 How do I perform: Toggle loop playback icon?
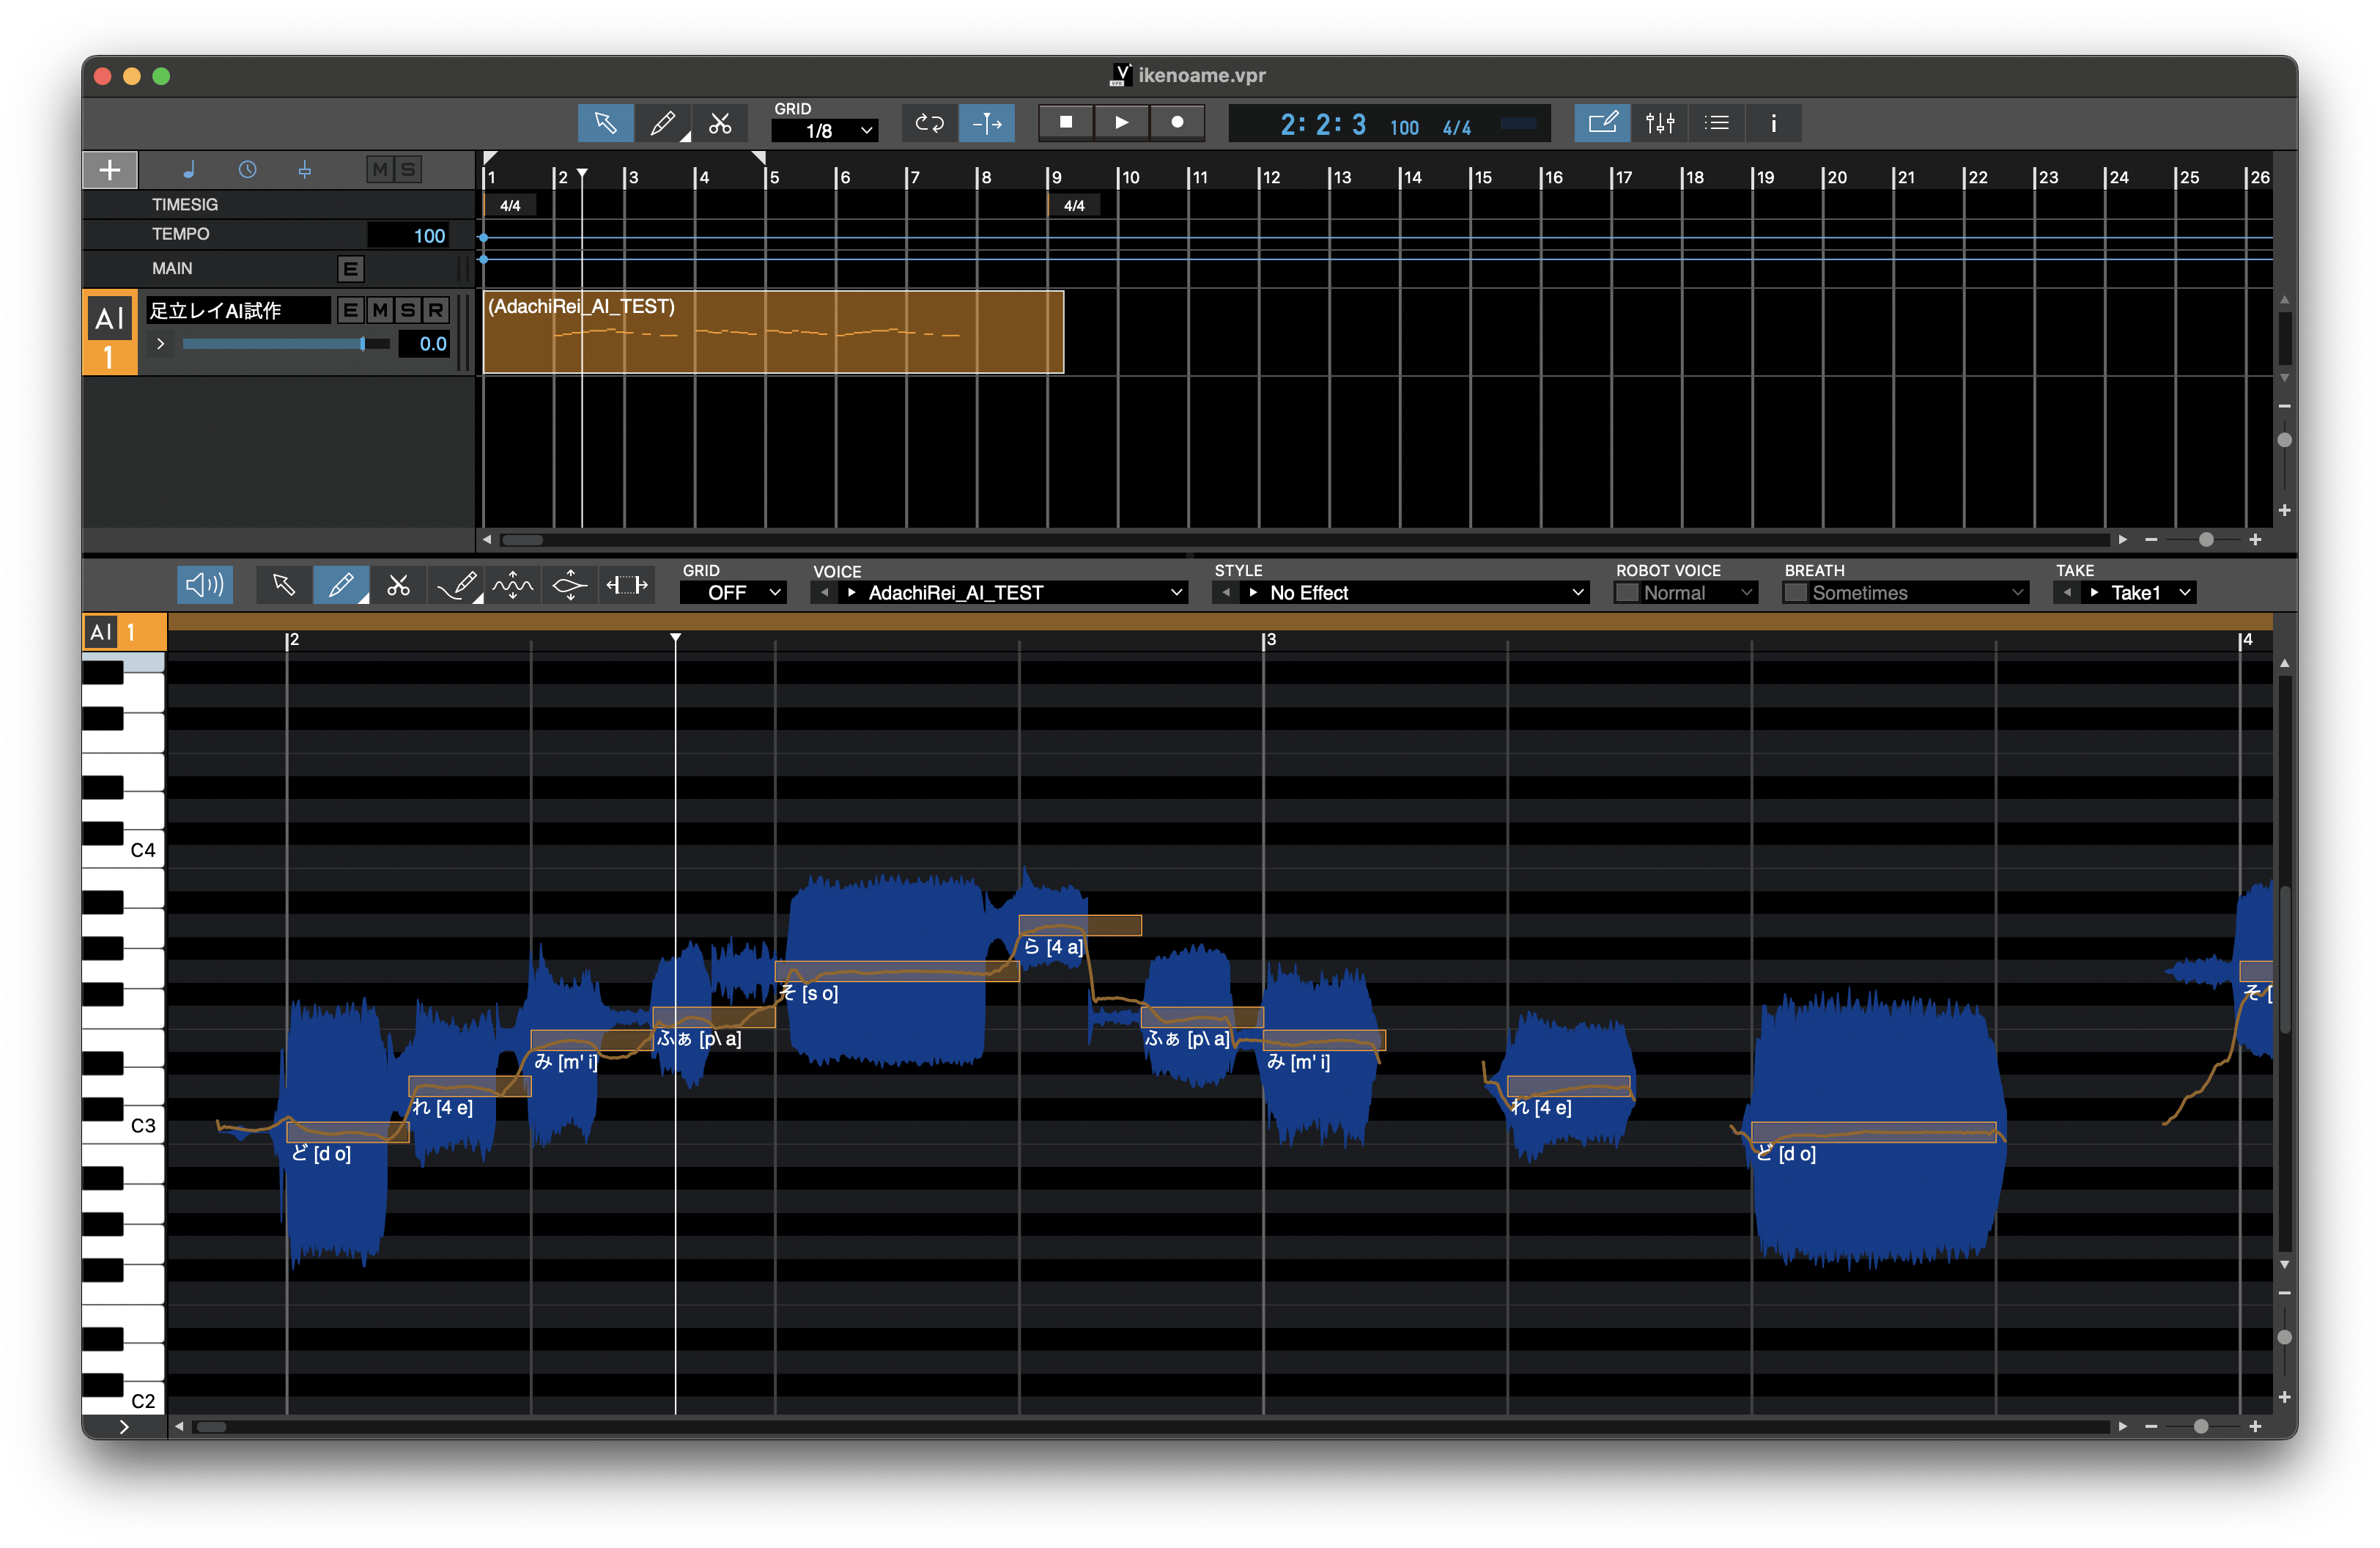tap(929, 123)
